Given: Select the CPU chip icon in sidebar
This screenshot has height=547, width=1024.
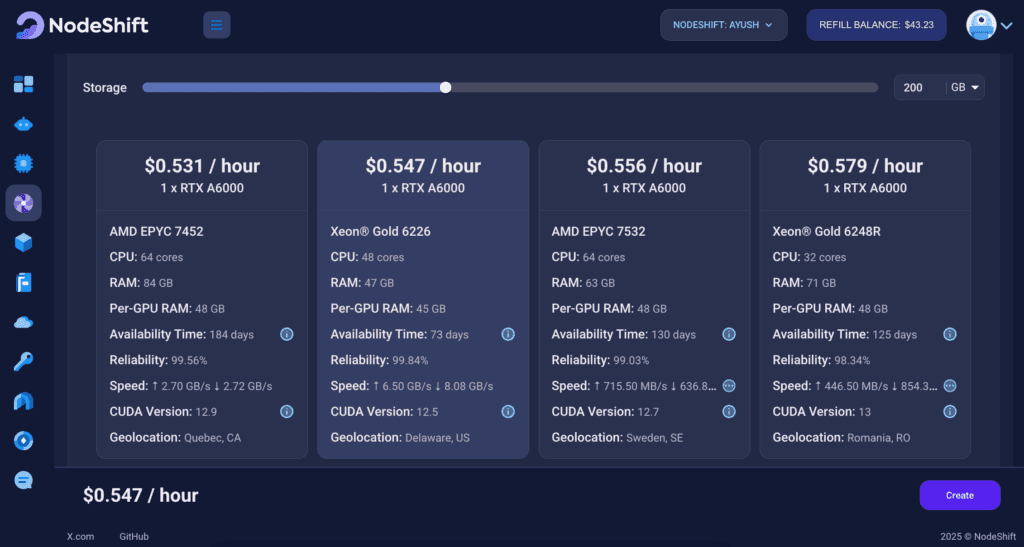Looking at the screenshot, I should click(x=23, y=163).
